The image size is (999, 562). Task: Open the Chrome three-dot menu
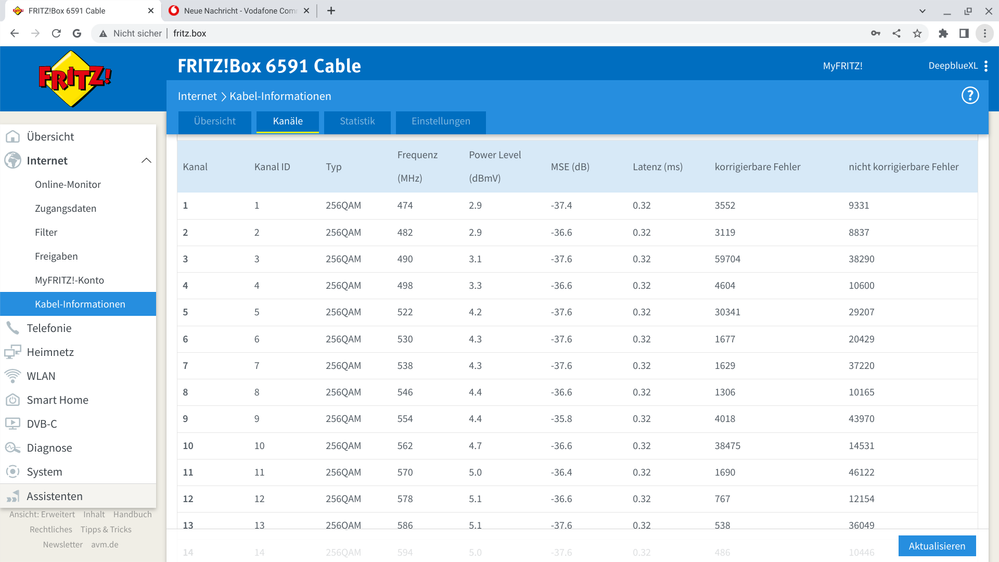coord(985,33)
